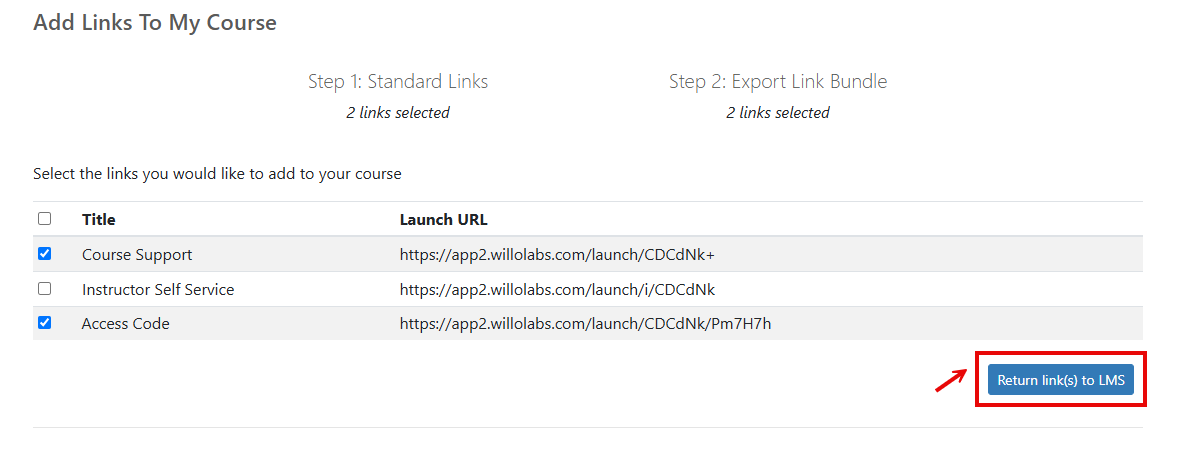This screenshot has height=465, width=1187.
Task: Click the Return link(s) to LMS button
Action: [1060, 380]
